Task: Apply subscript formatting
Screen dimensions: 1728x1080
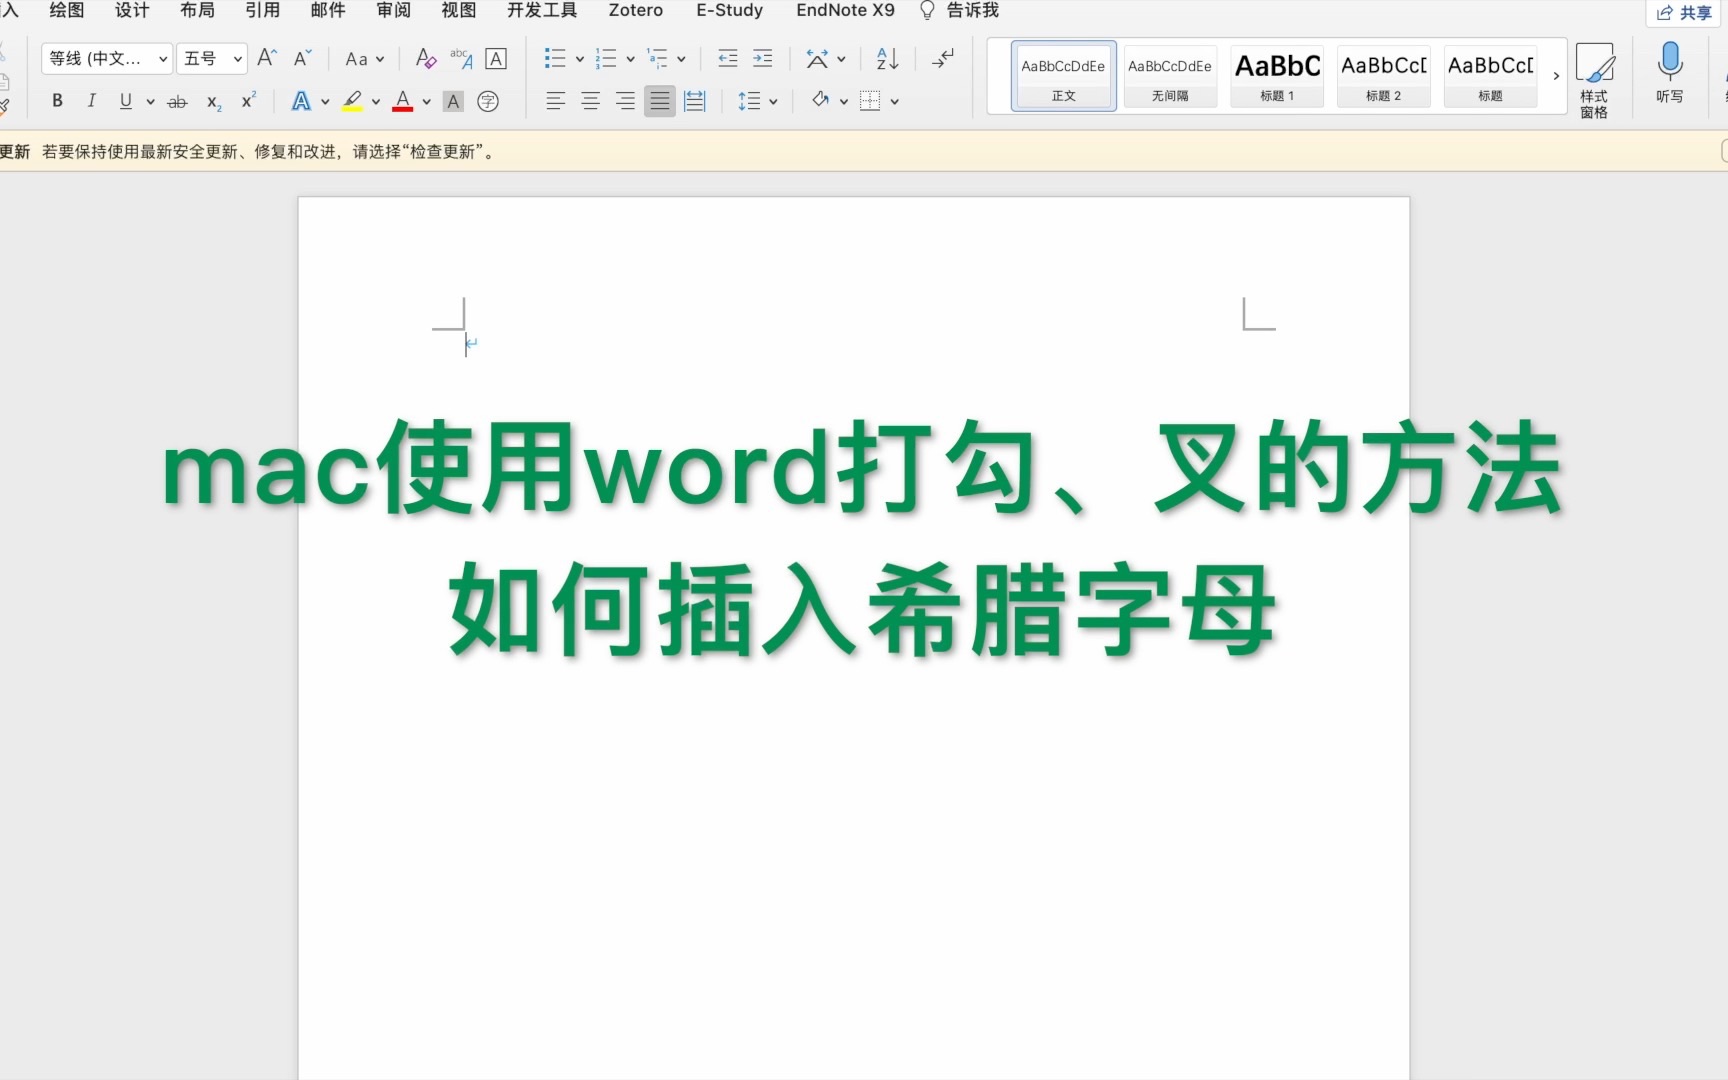Action: pos(213,101)
